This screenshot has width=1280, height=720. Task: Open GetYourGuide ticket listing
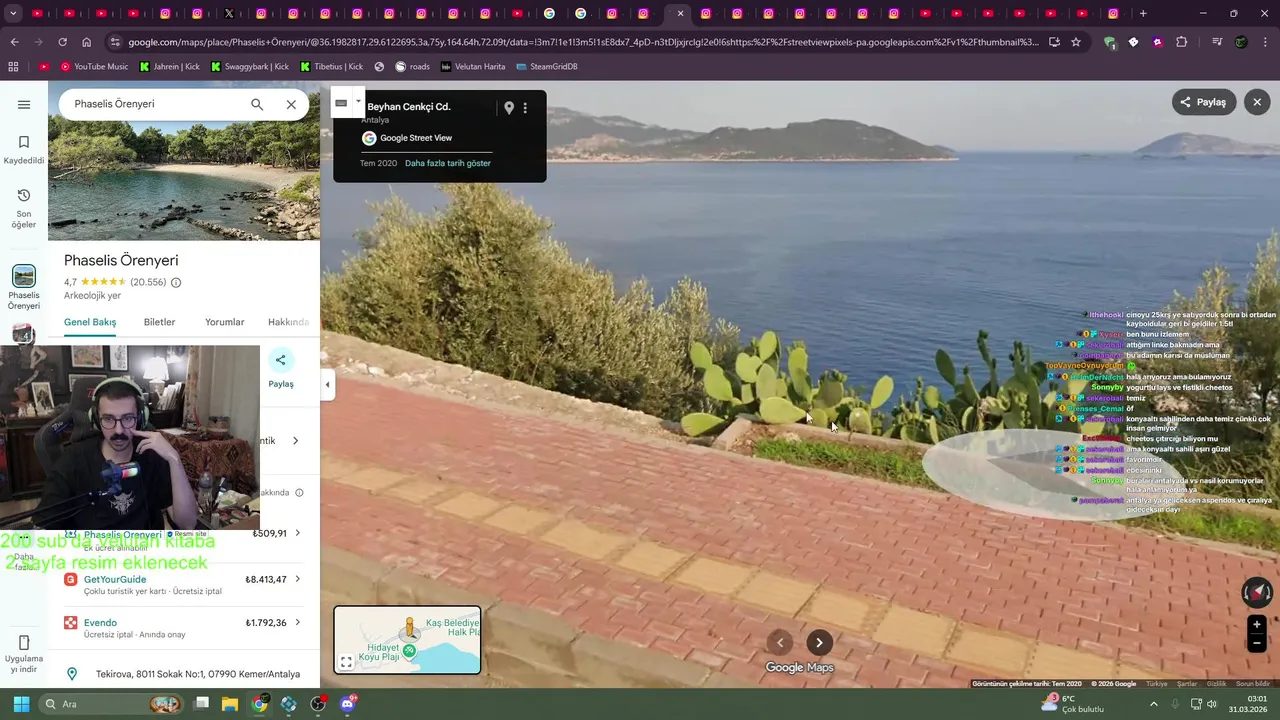[184, 585]
